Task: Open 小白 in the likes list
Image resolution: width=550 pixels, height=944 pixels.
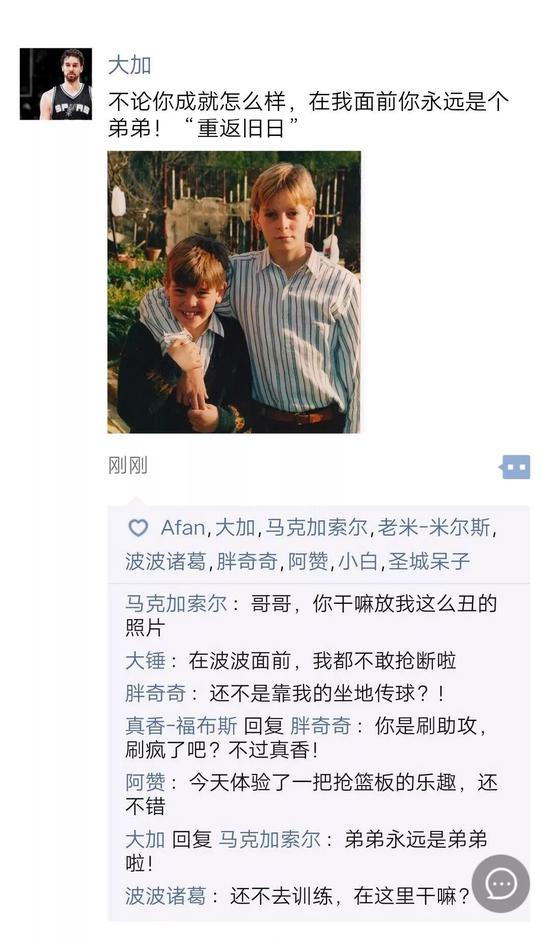Action: (358, 561)
